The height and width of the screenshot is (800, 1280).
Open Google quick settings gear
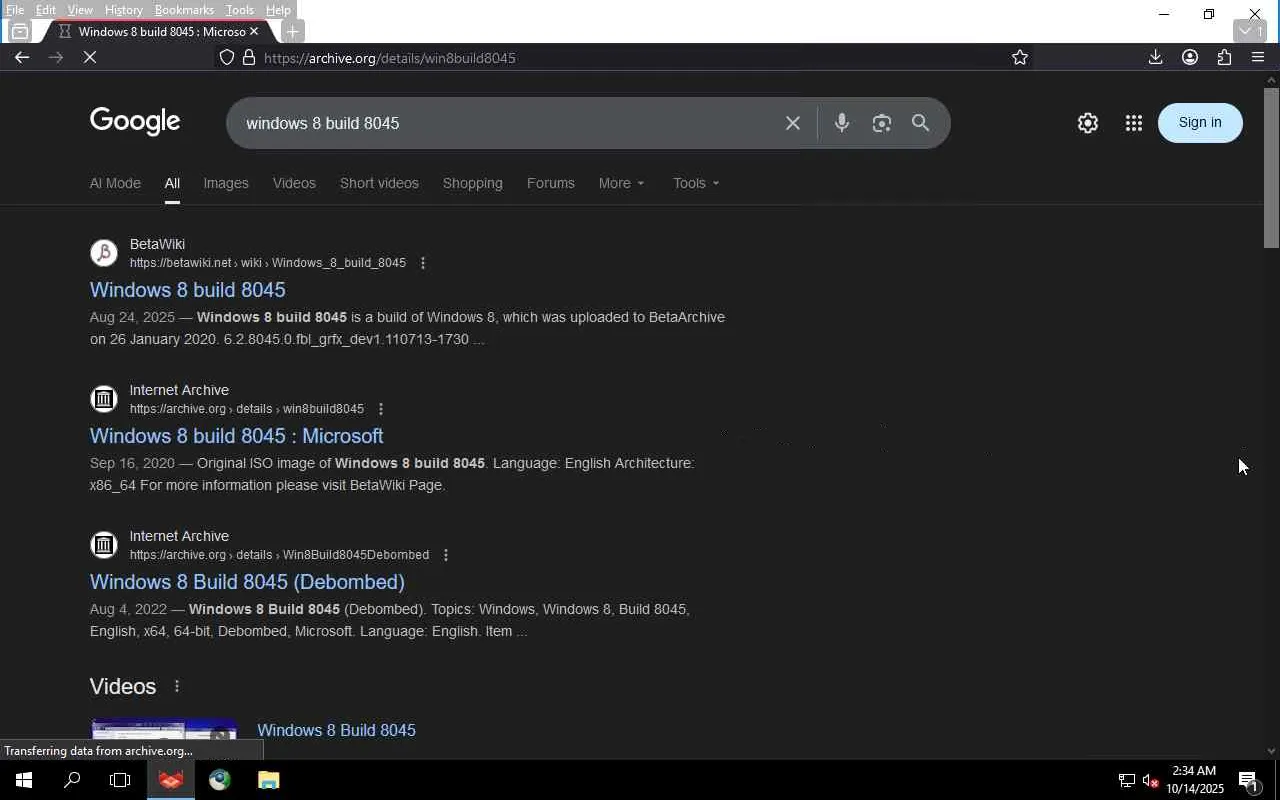click(1087, 123)
